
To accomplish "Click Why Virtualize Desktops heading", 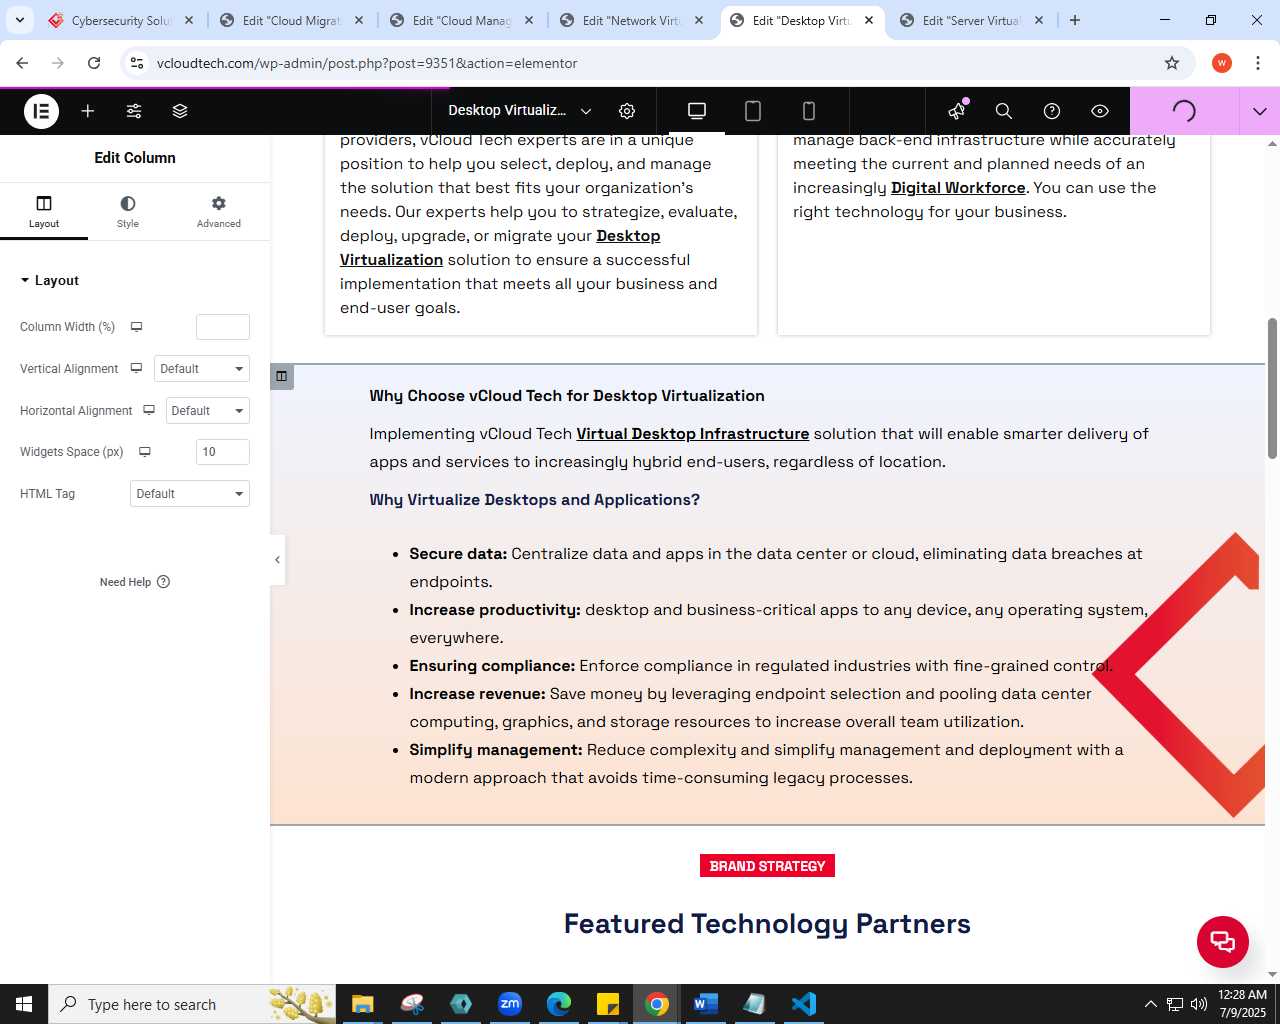I will (x=535, y=500).
